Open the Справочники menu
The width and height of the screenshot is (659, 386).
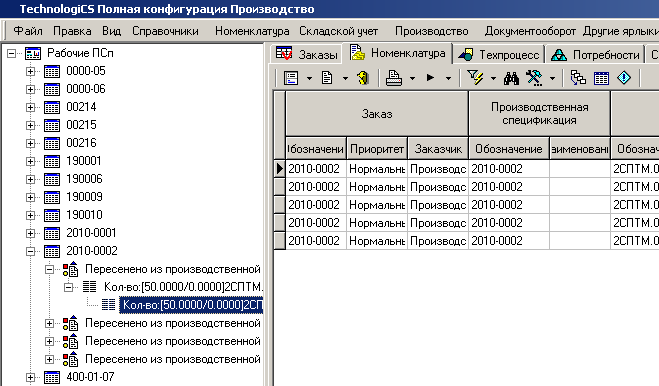coord(165,31)
